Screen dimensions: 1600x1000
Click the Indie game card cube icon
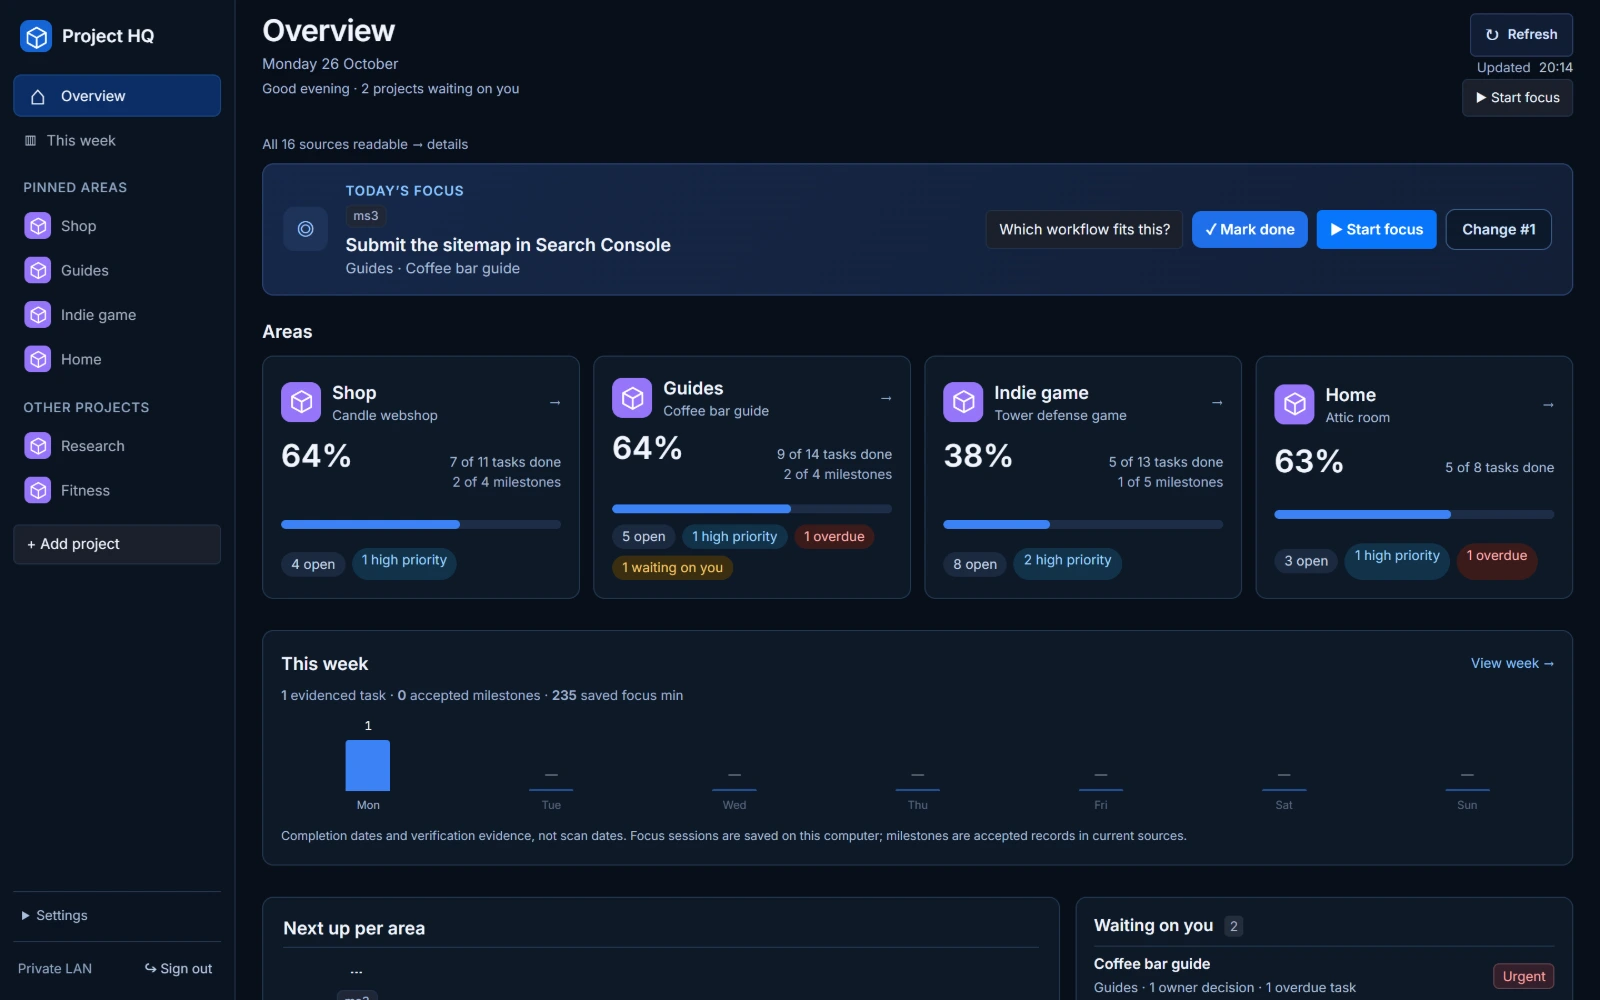pyautogui.click(x=963, y=402)
